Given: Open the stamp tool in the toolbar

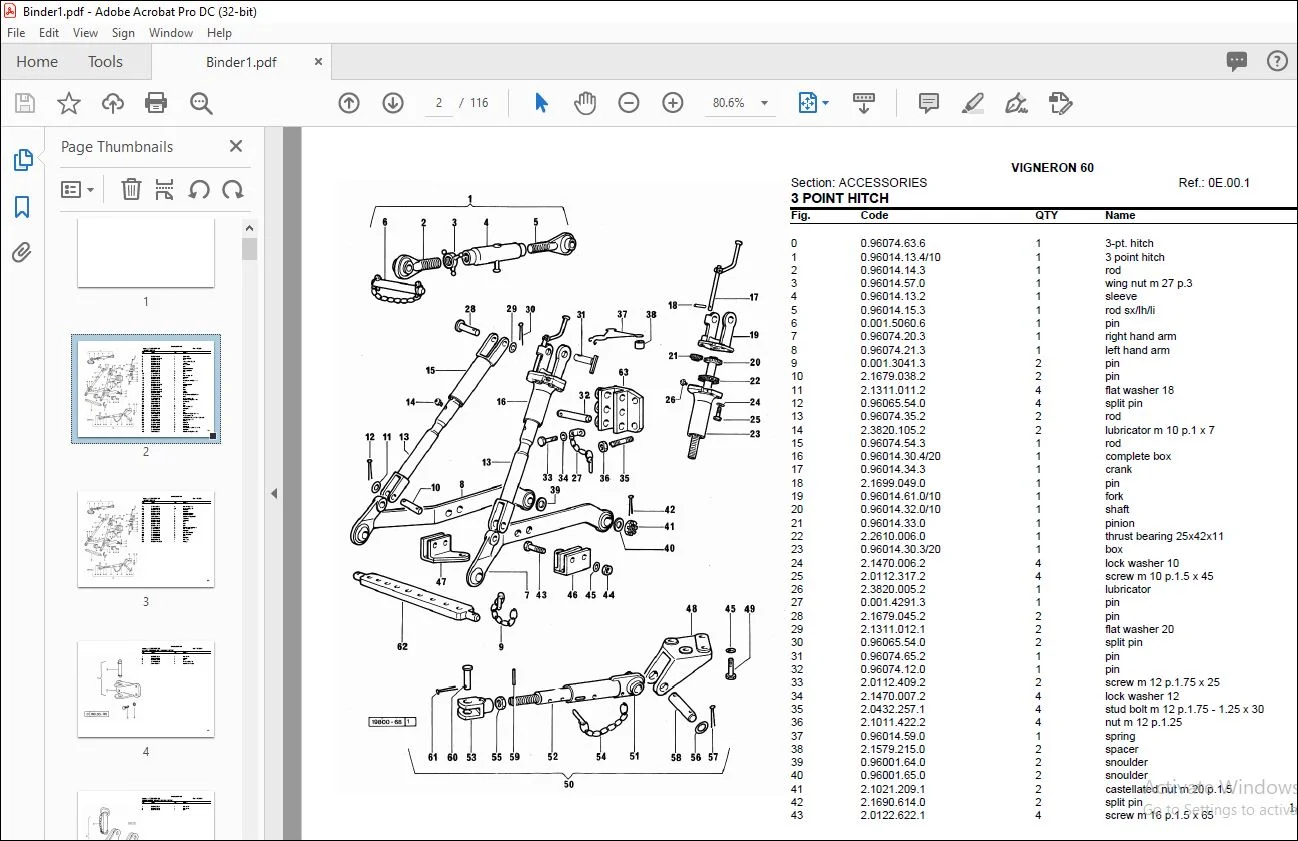Looking at the screenshot, I should [1061, 103].
